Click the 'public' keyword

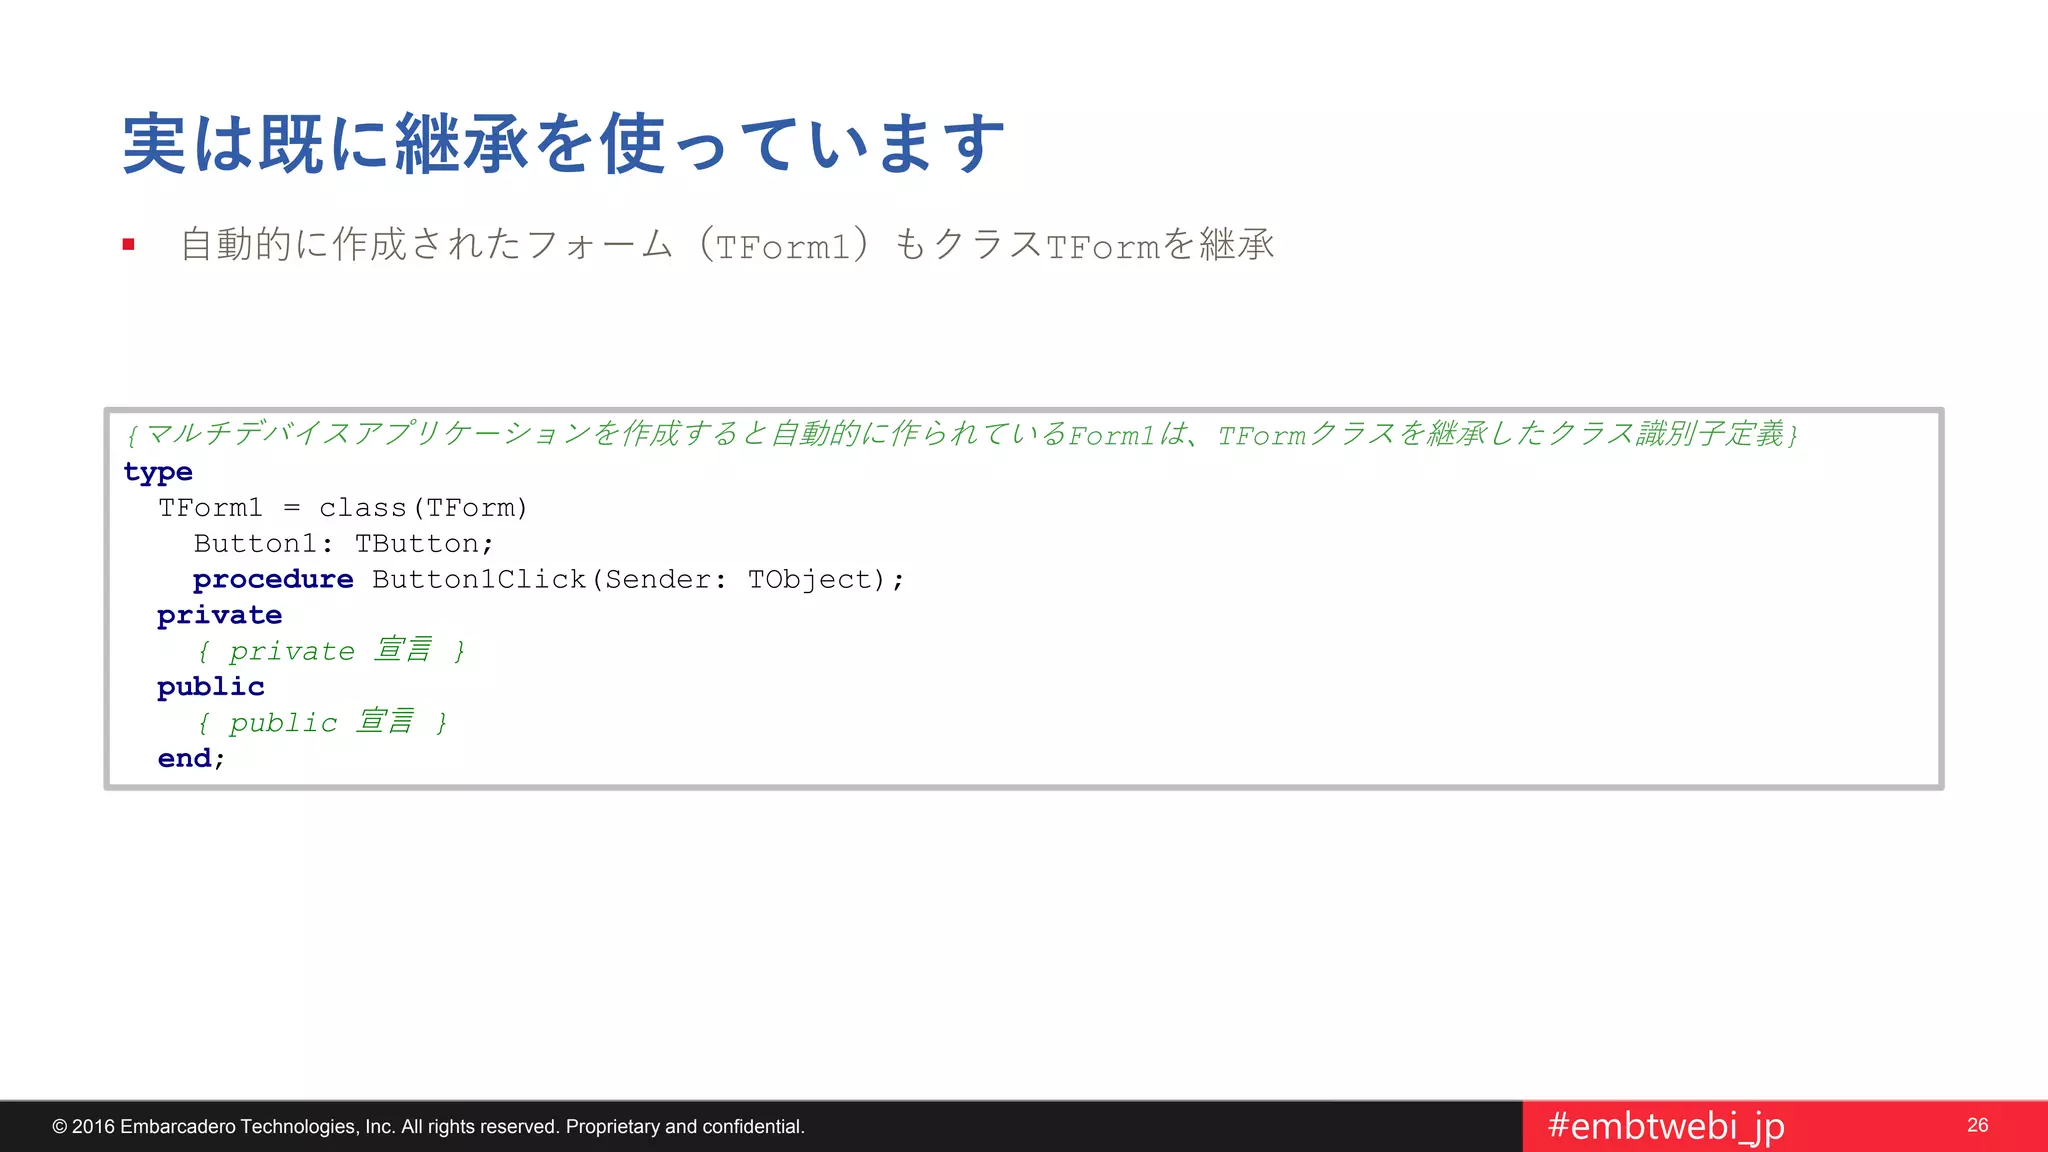pos(210,687)
